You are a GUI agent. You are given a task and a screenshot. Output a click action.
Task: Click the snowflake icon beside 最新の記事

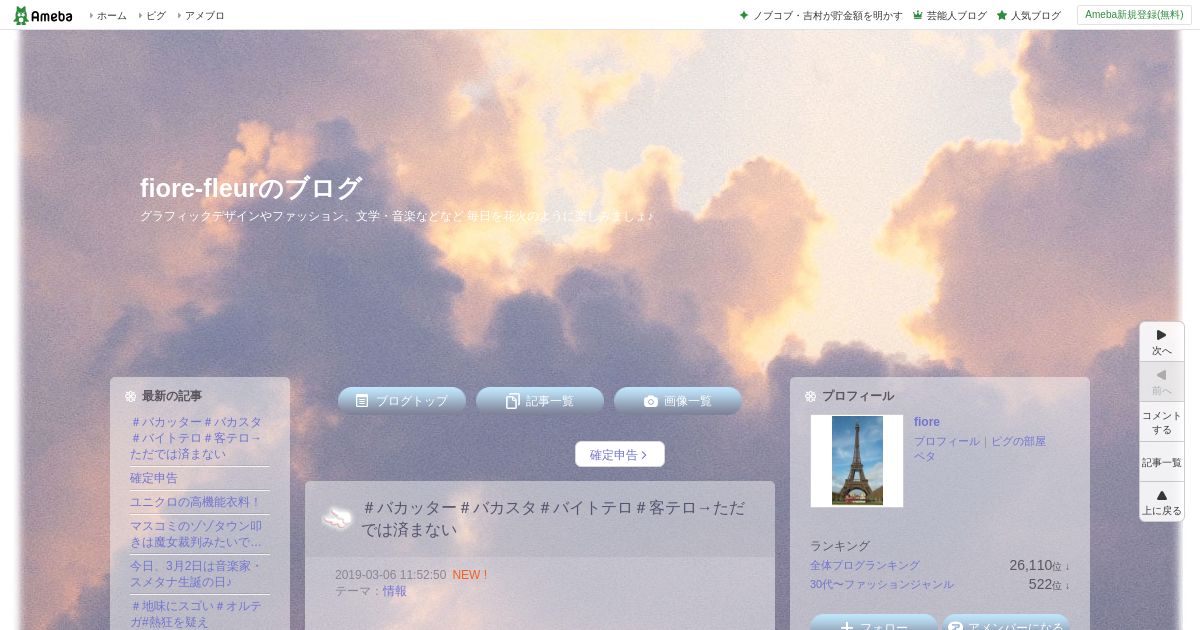pos(130,396)
